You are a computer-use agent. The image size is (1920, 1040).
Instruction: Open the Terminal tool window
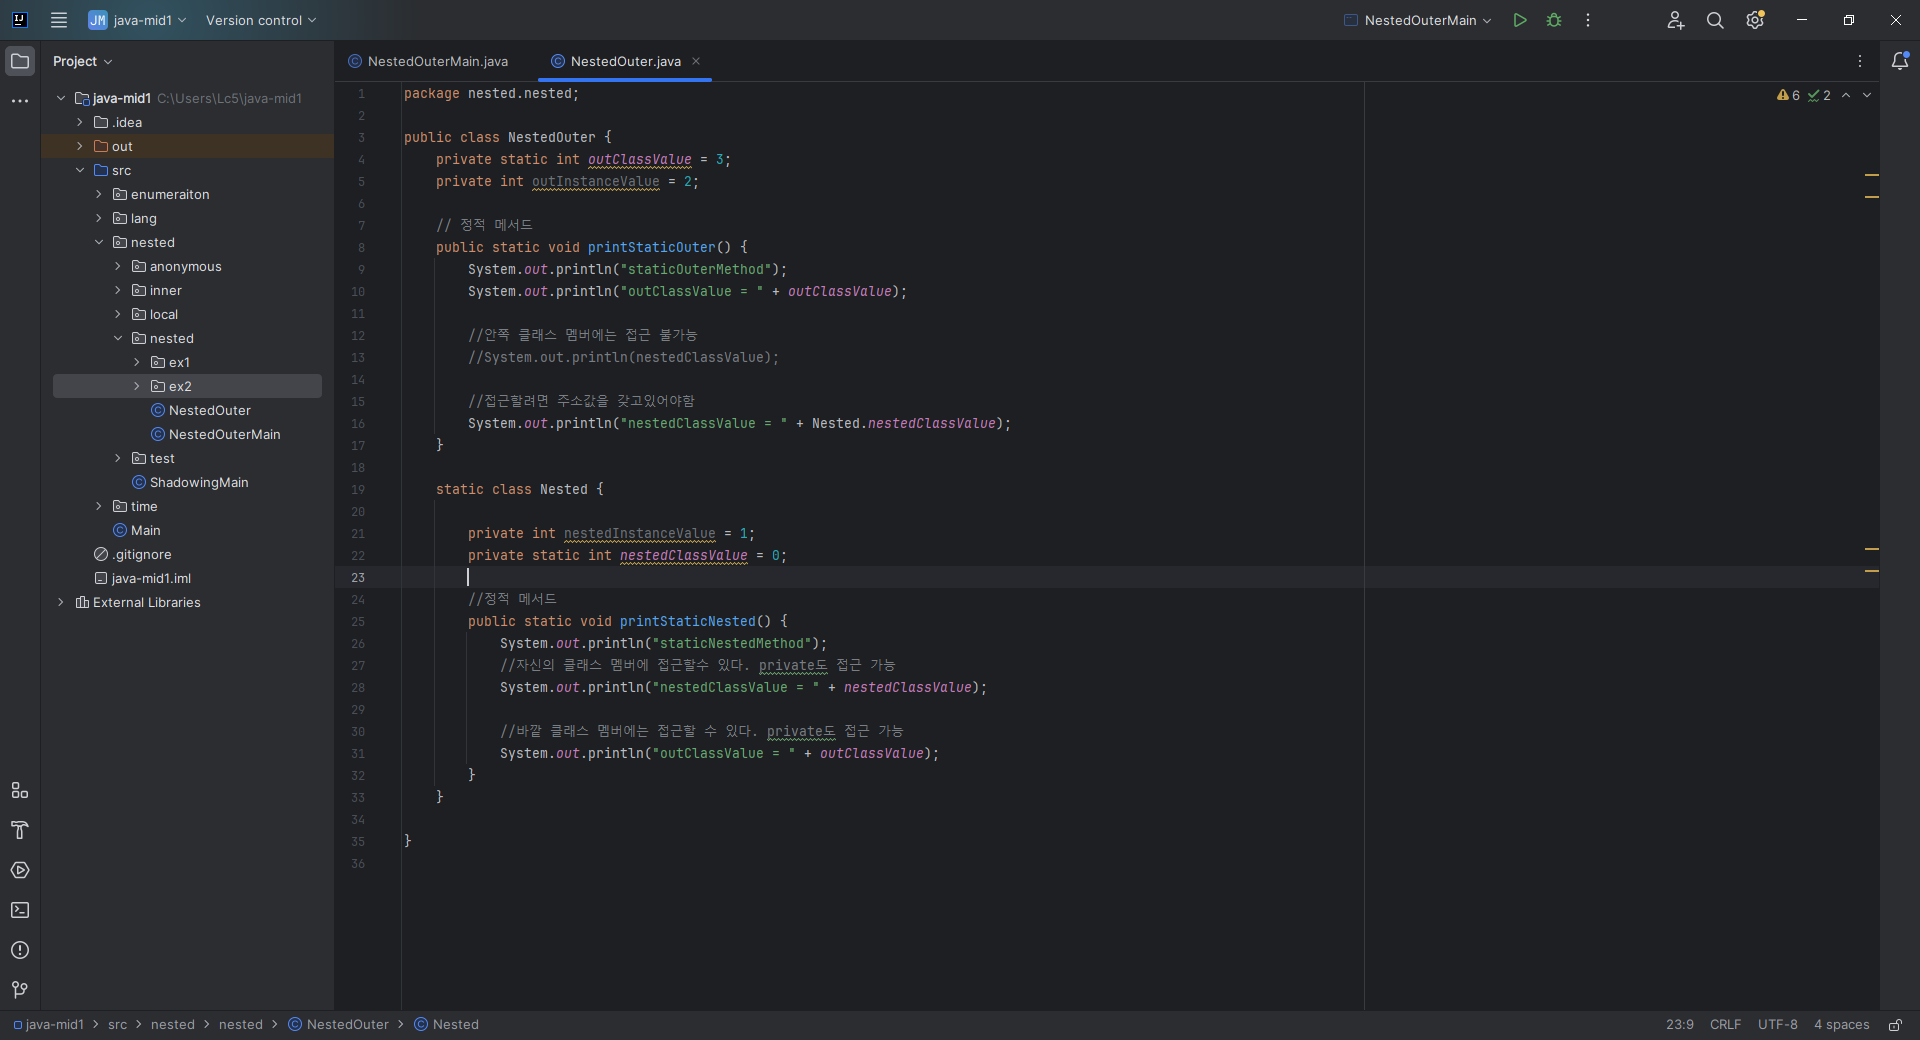[20, 910]
